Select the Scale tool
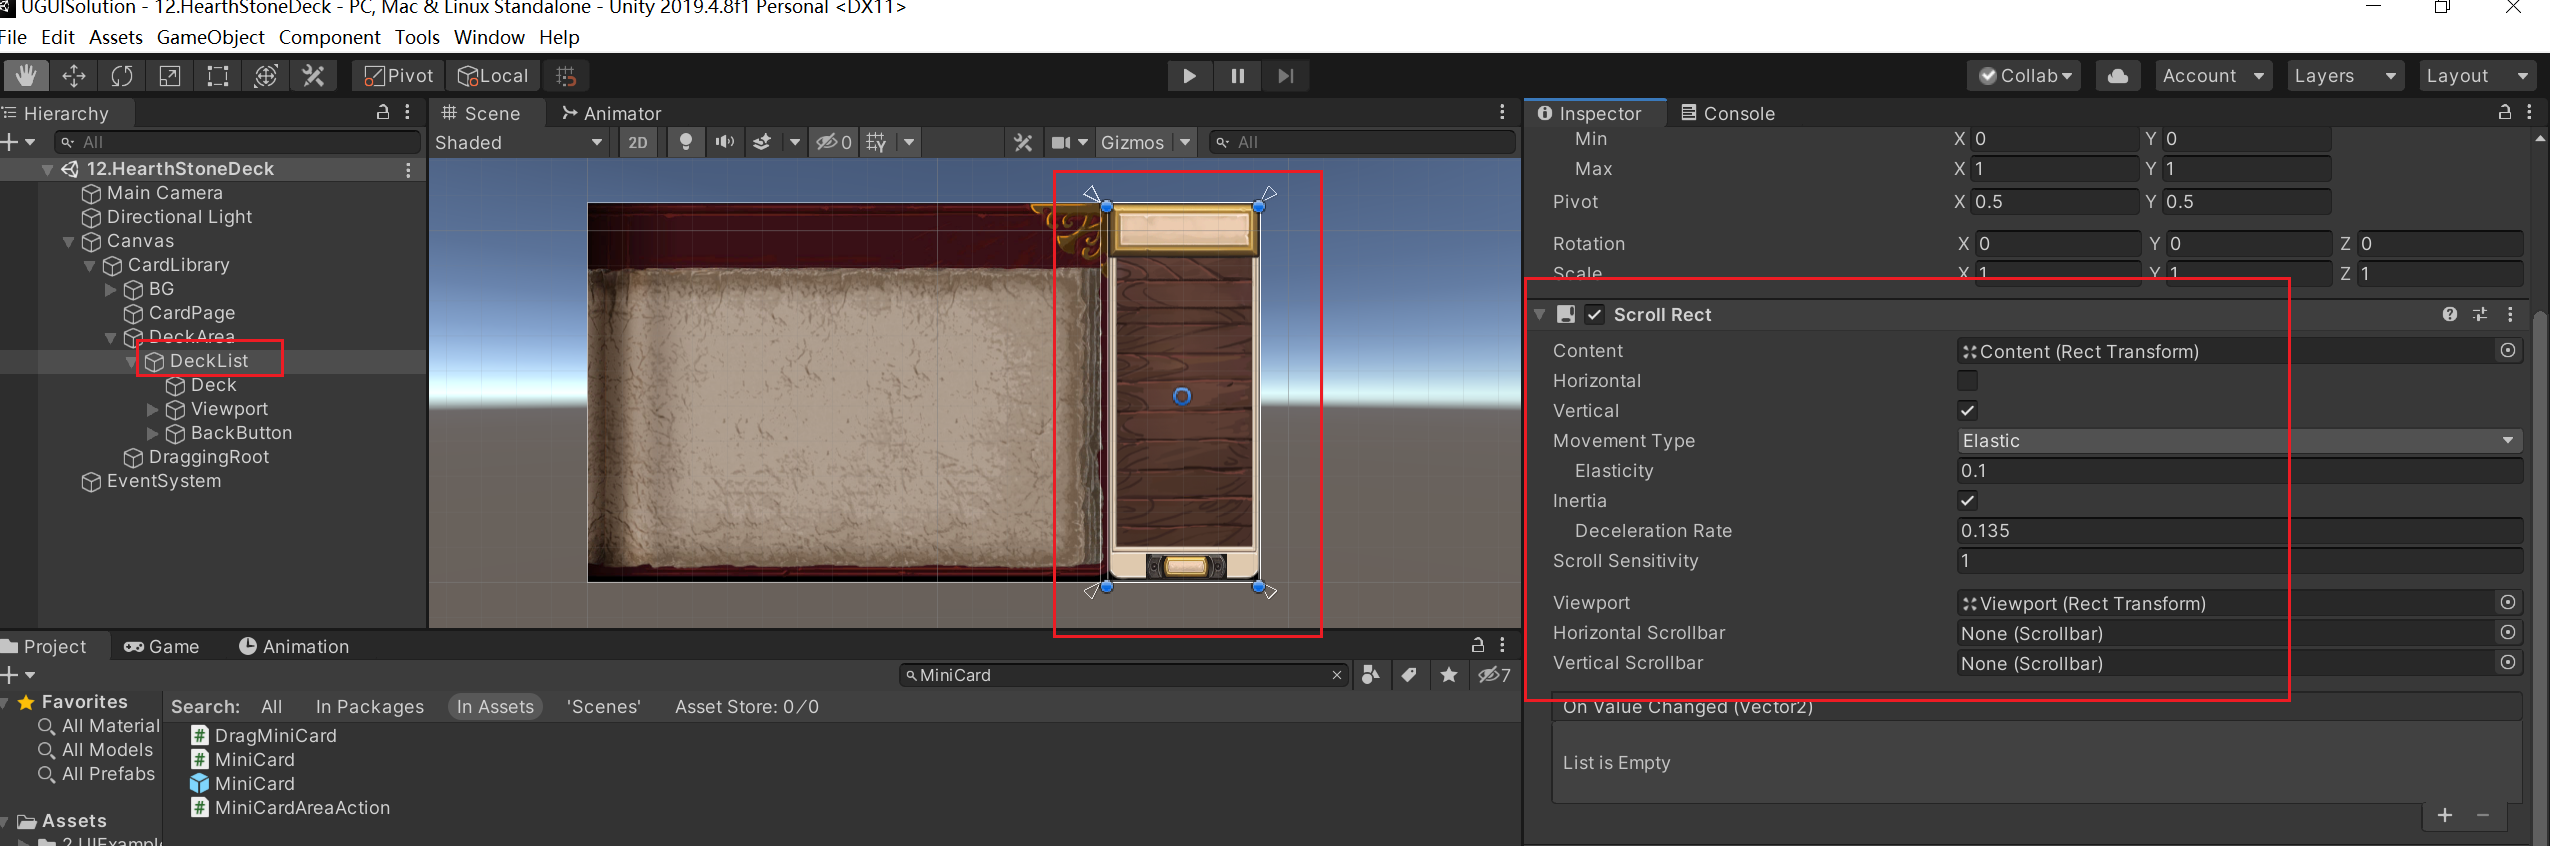Image resolution: width=2550 pixels, height=846 pixels. [x=170, y=76]
